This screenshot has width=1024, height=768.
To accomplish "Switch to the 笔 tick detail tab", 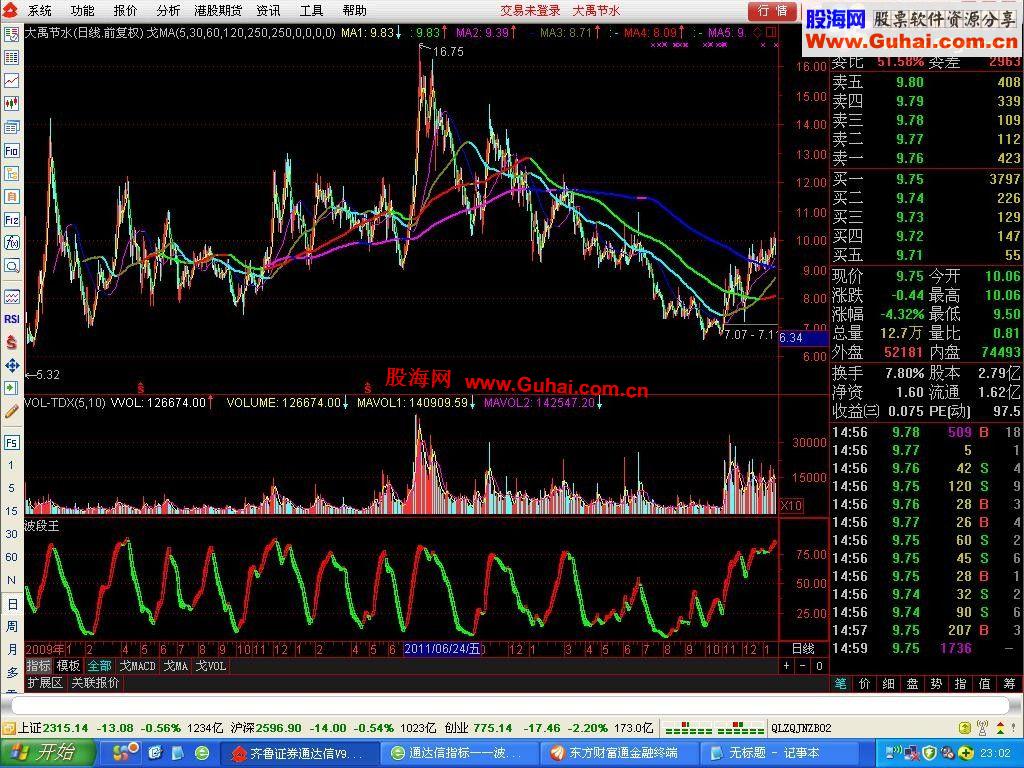I will coord(840,683).
